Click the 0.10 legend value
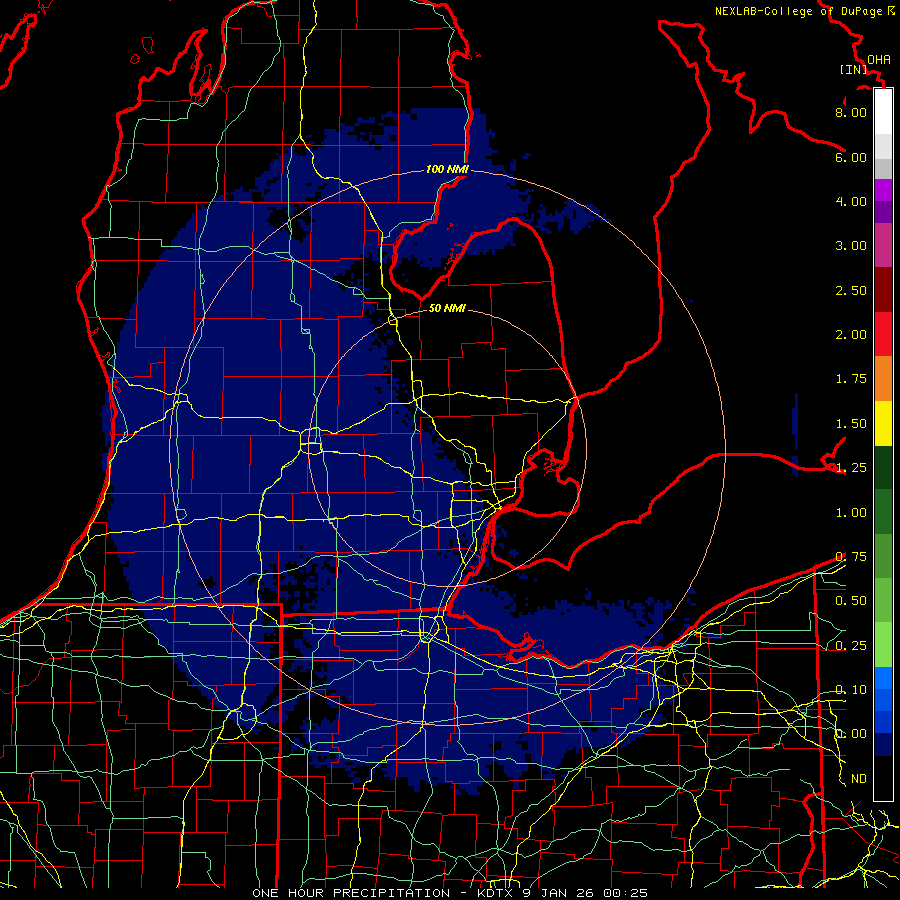 tap(851, 690)
